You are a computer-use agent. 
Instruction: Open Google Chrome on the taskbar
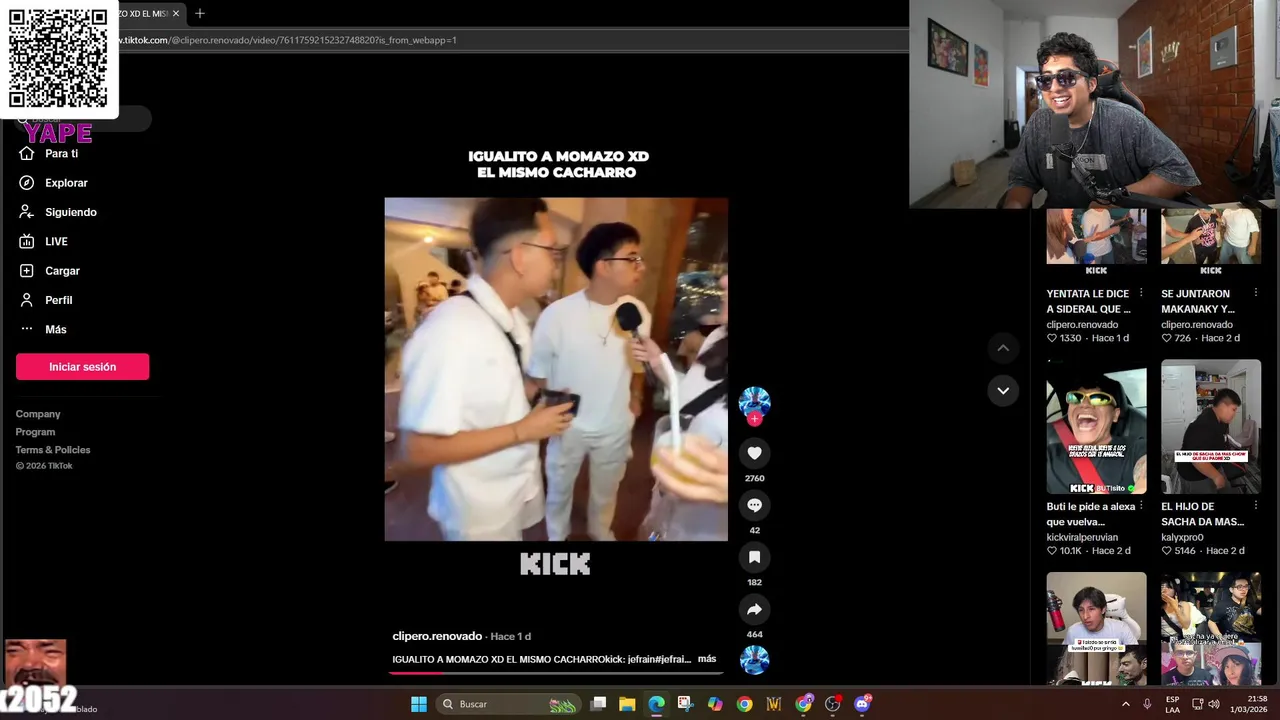click(744, 704)
